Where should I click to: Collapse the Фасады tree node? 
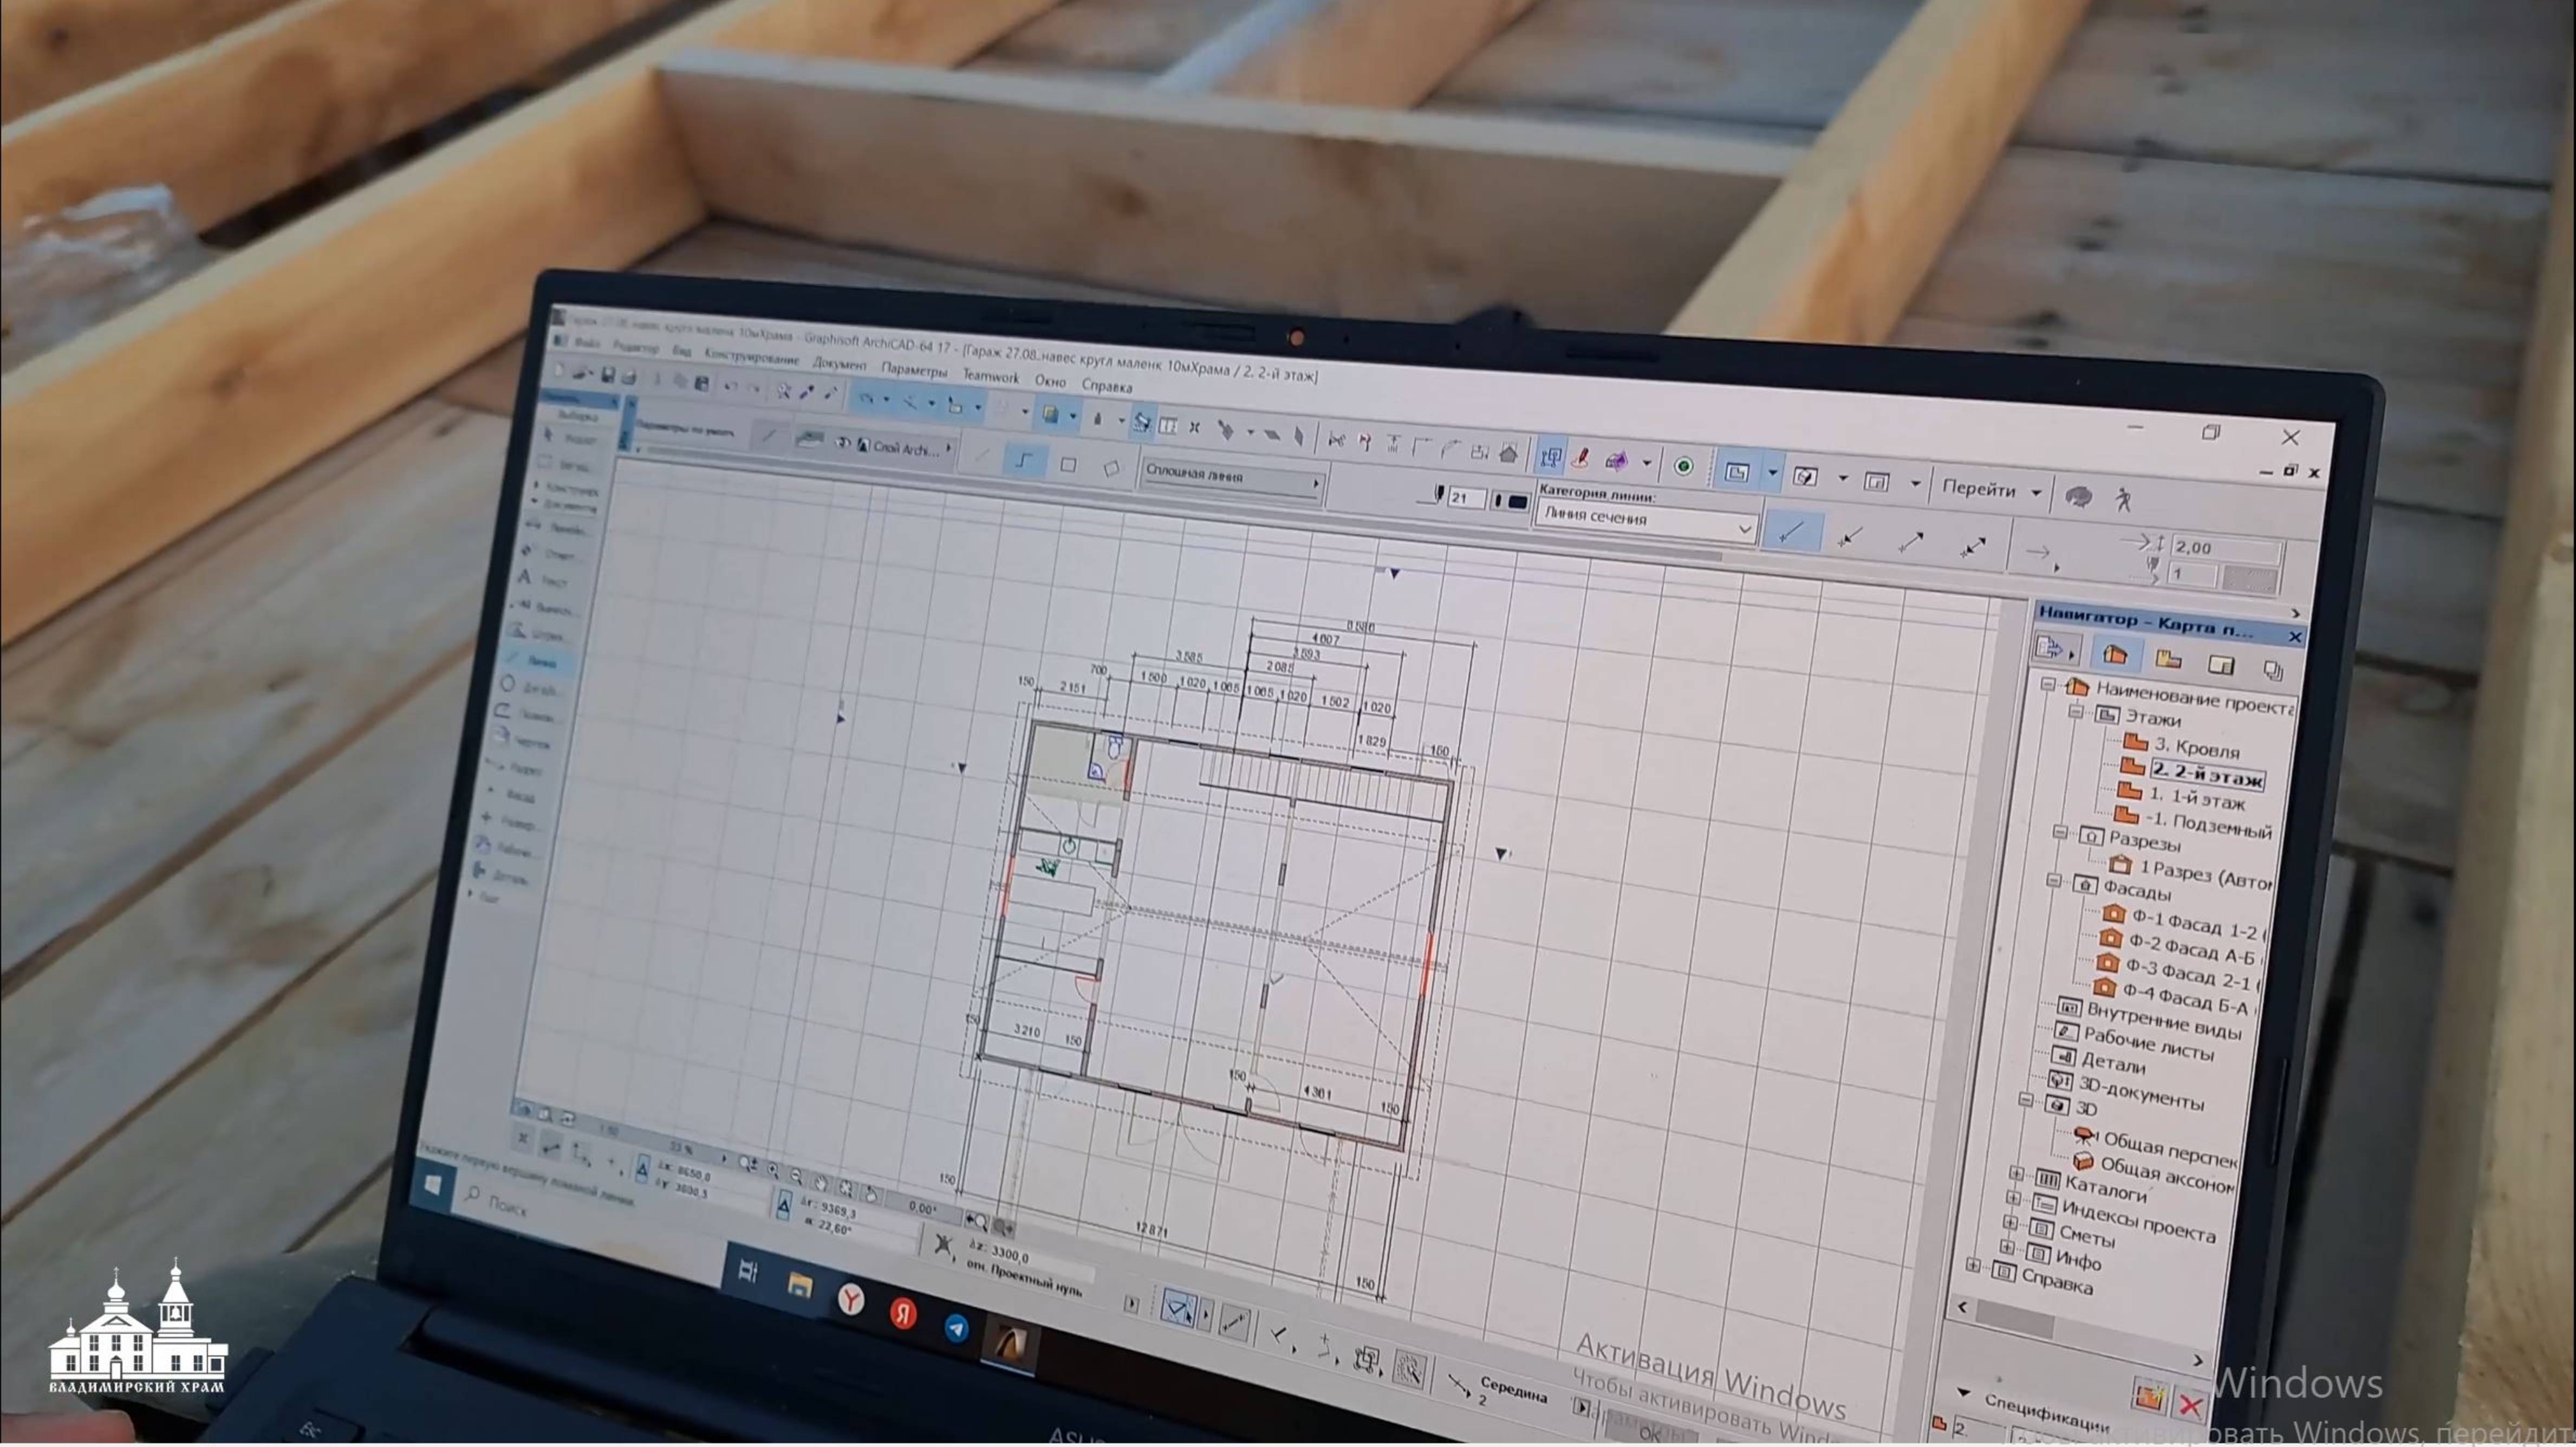pyautogui.click(x=2054, y=881)
